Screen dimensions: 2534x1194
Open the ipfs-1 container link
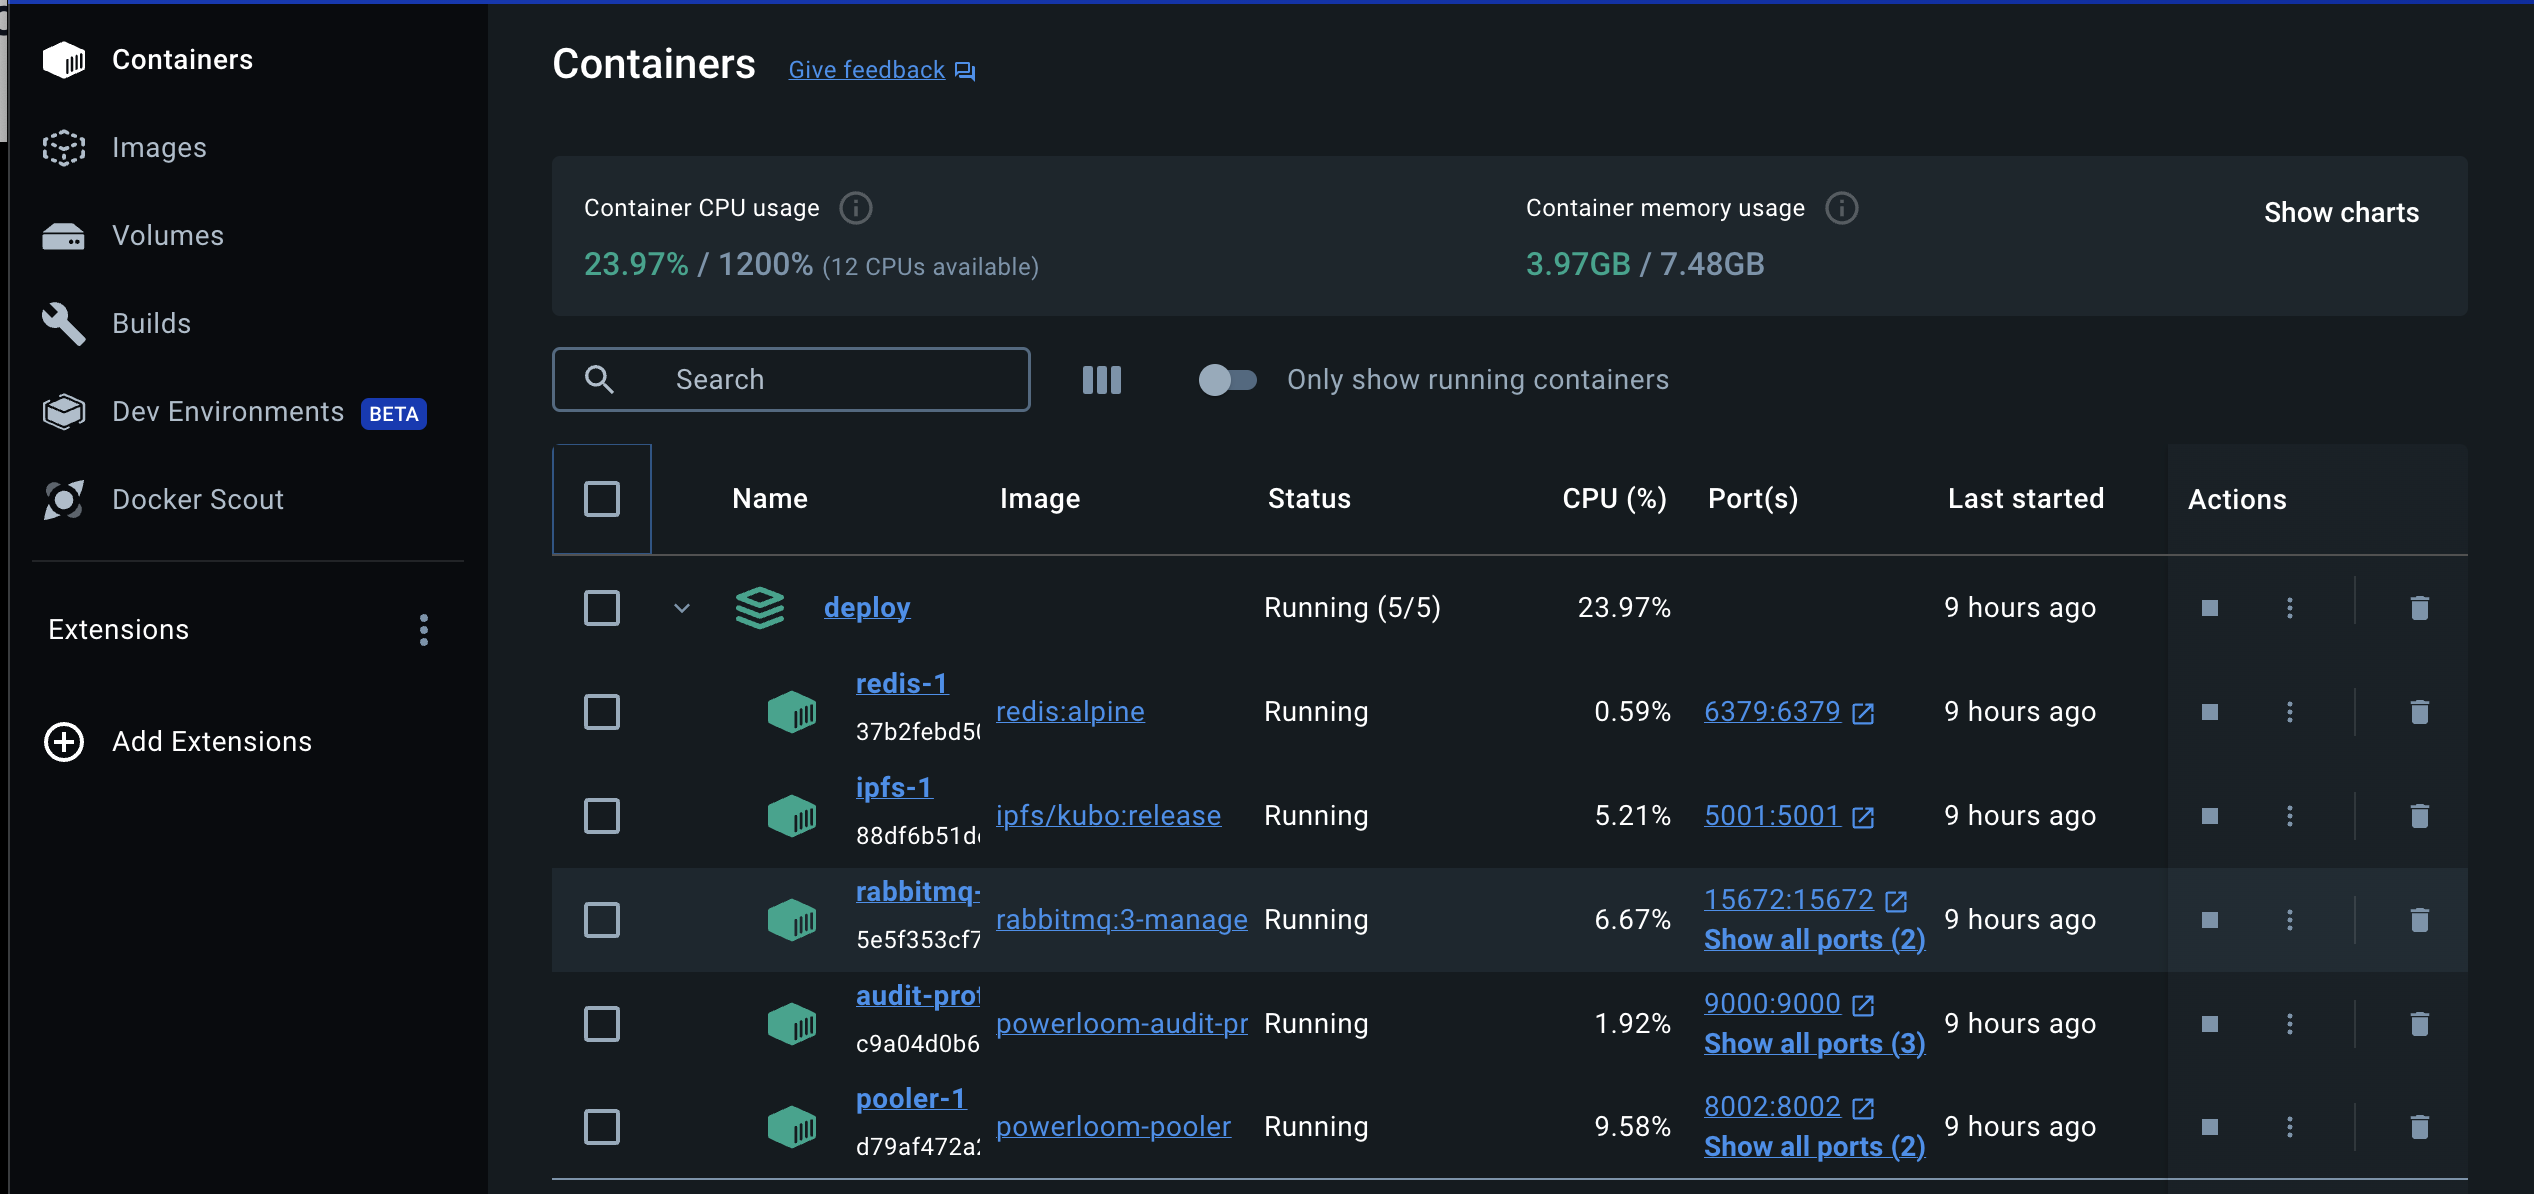tap(894, 788)
